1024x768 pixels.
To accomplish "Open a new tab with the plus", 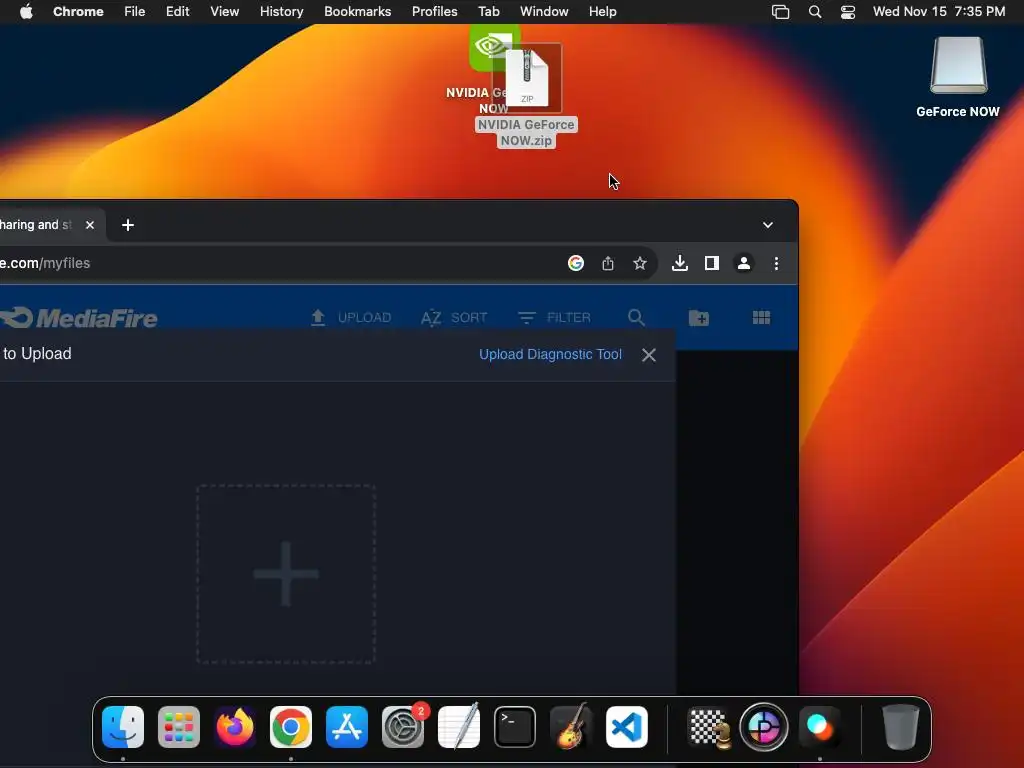I will (x=128, y=225).
